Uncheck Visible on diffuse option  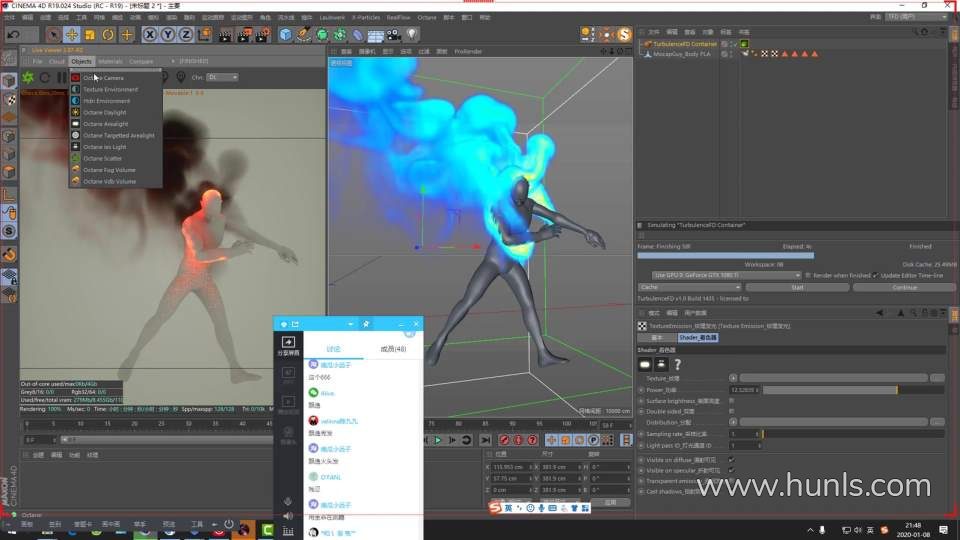click(x=731, y=459)
